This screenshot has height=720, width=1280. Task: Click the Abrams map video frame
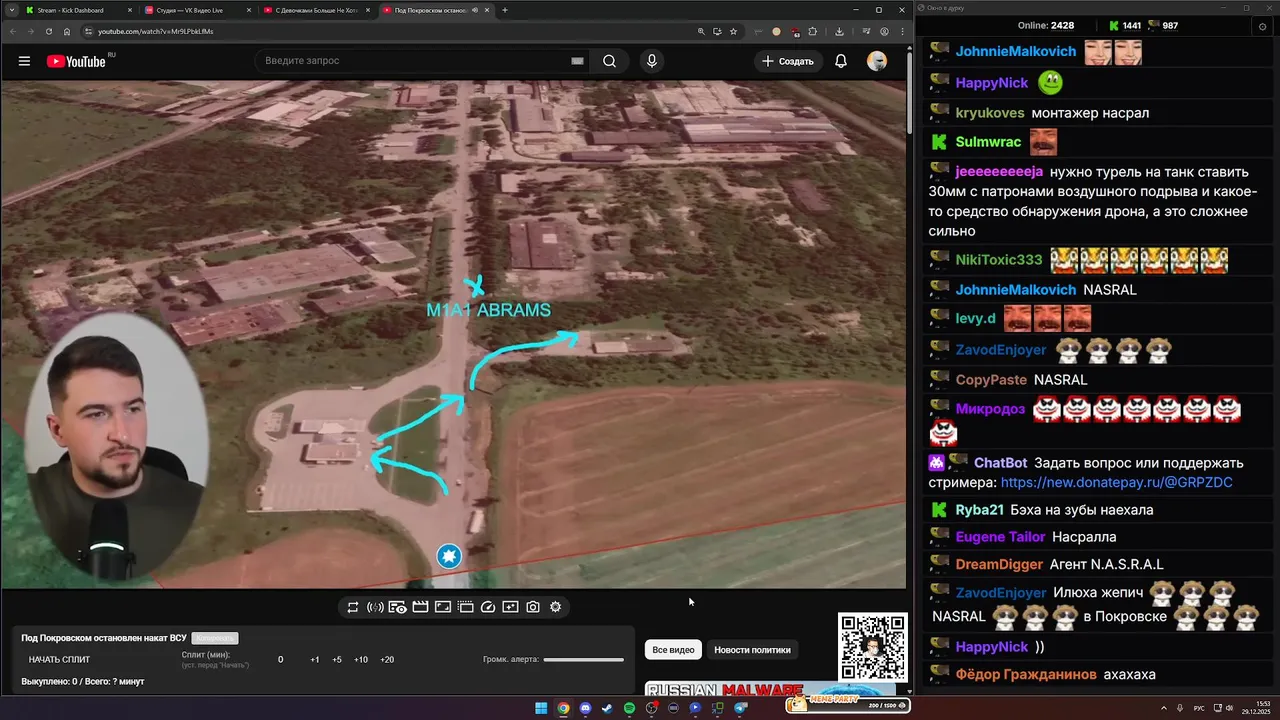(453, 334)
